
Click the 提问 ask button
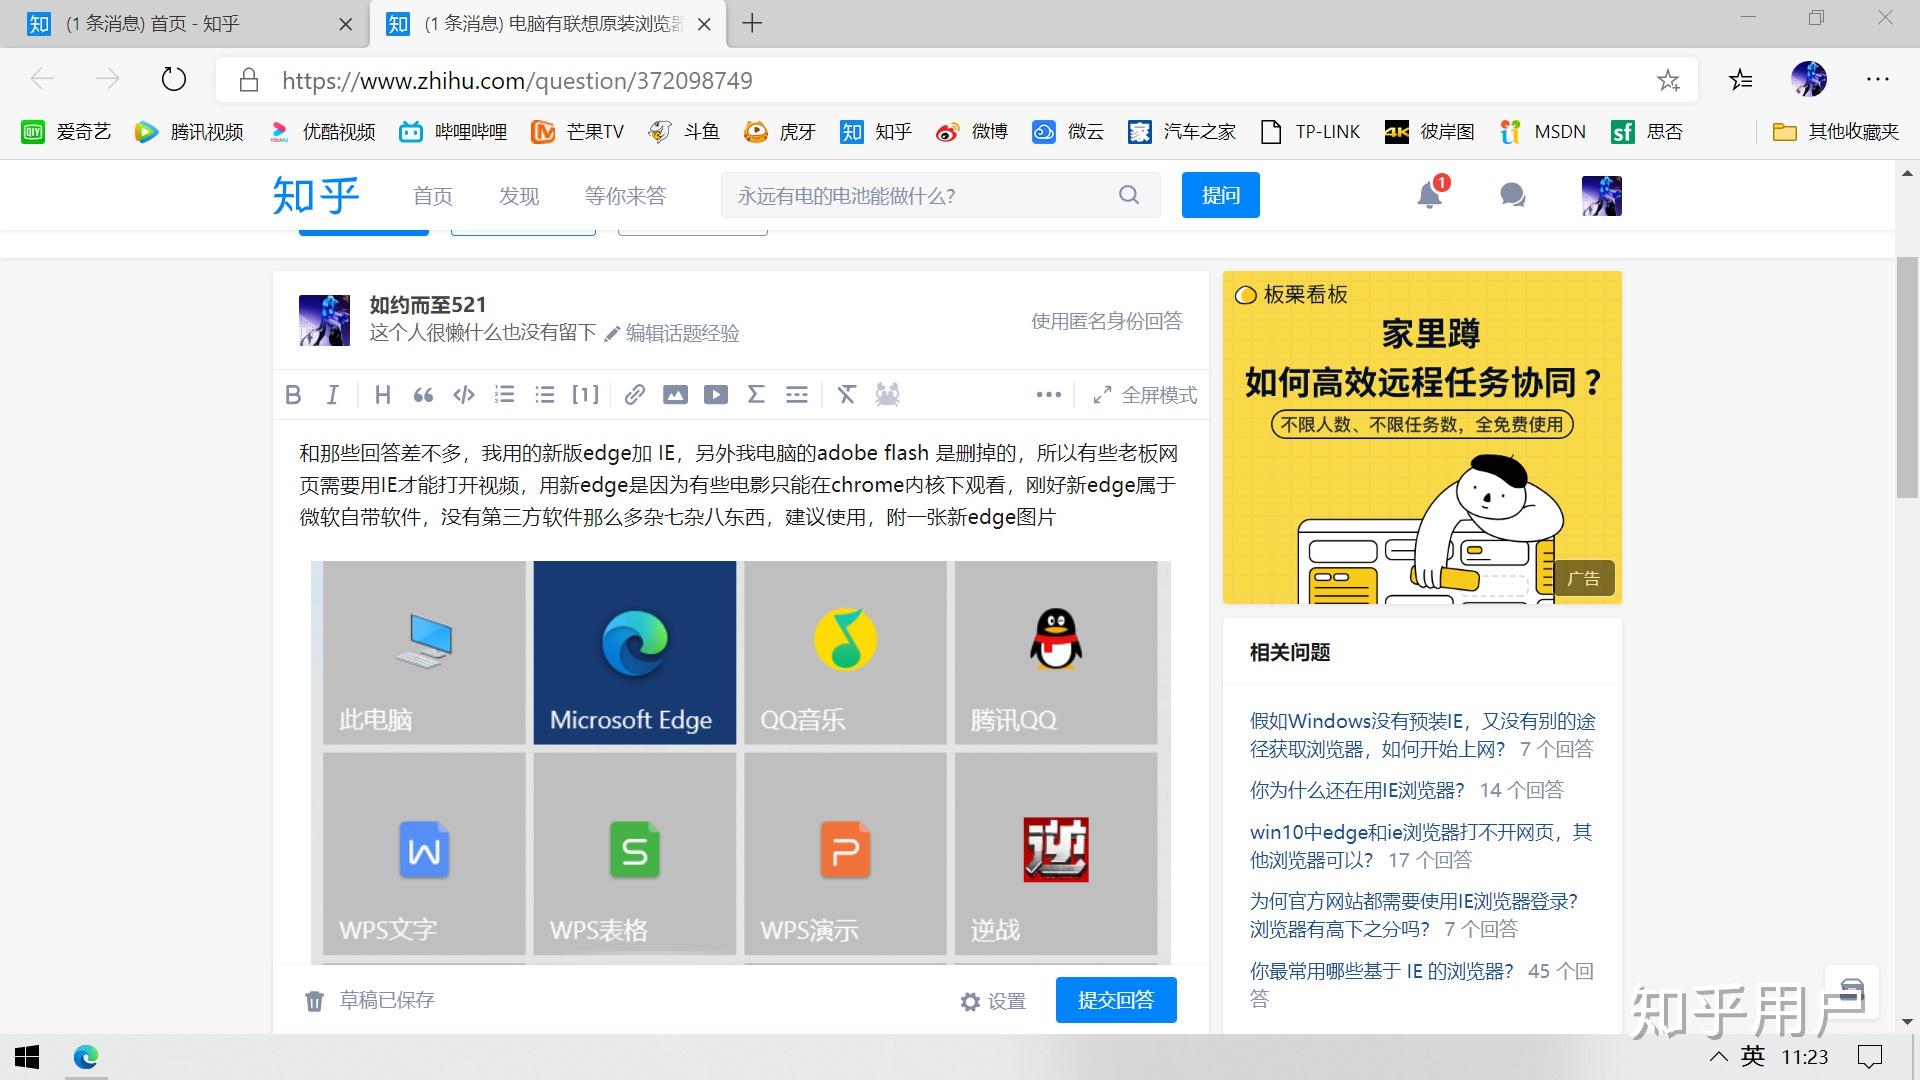1220,195
